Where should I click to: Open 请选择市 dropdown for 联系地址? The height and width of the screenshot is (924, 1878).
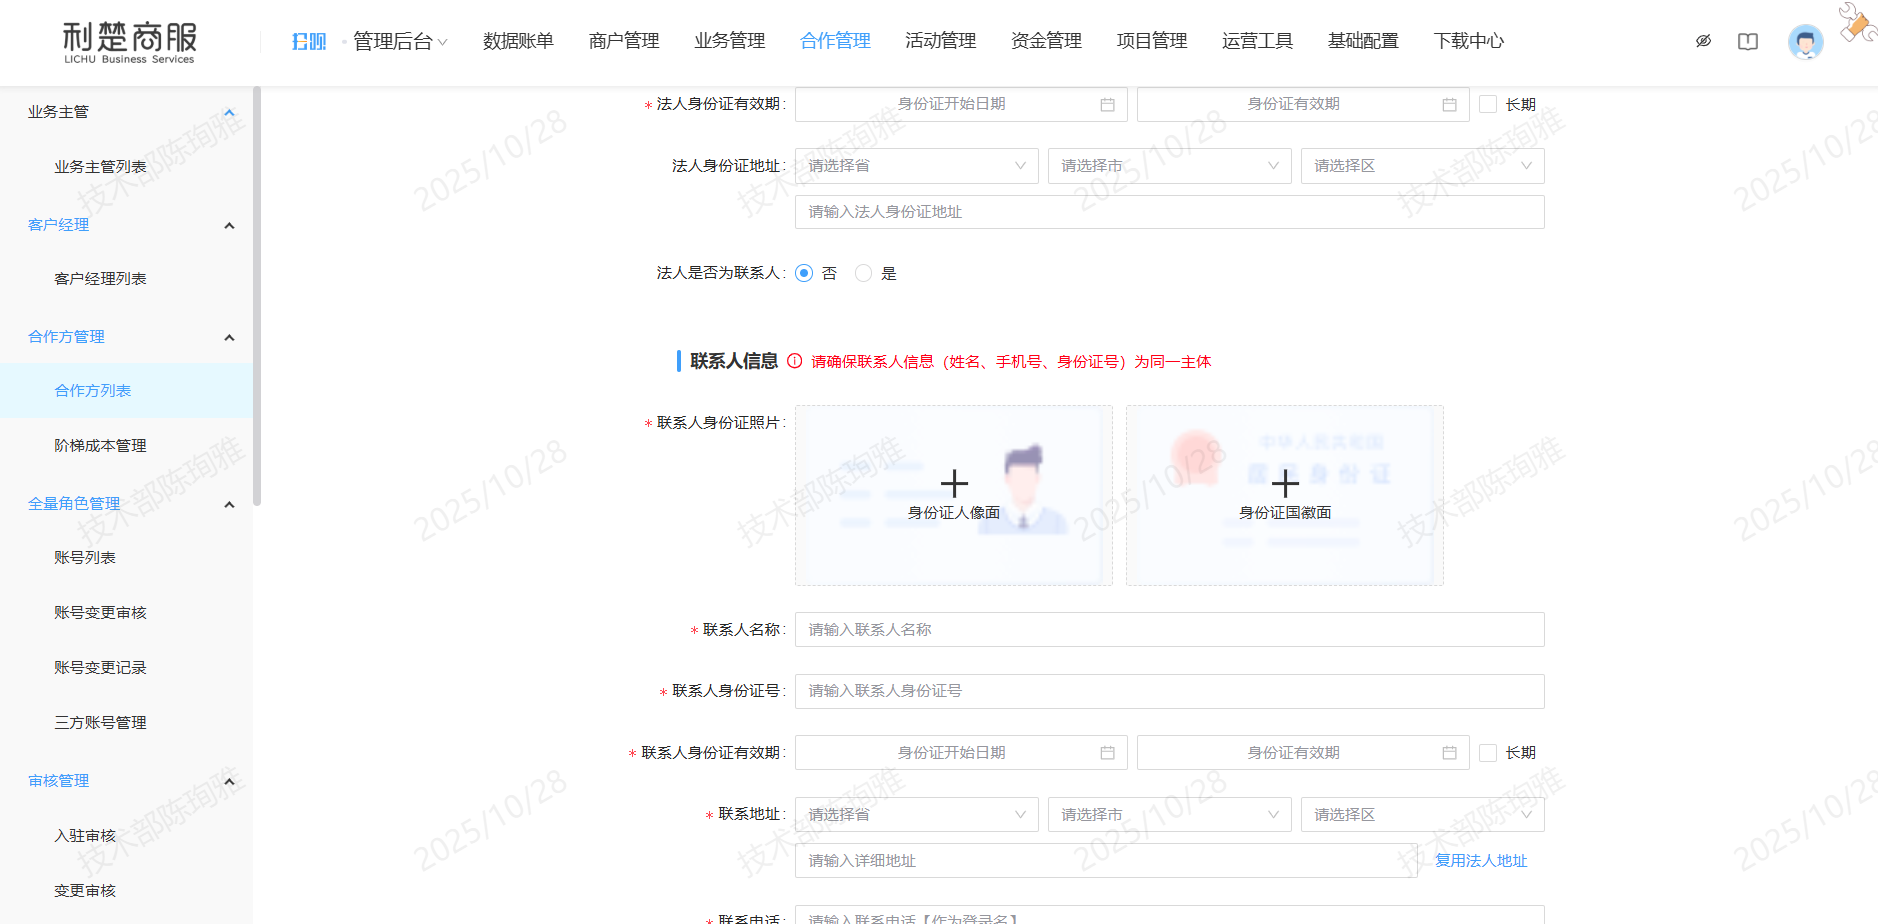(1169, 815)
